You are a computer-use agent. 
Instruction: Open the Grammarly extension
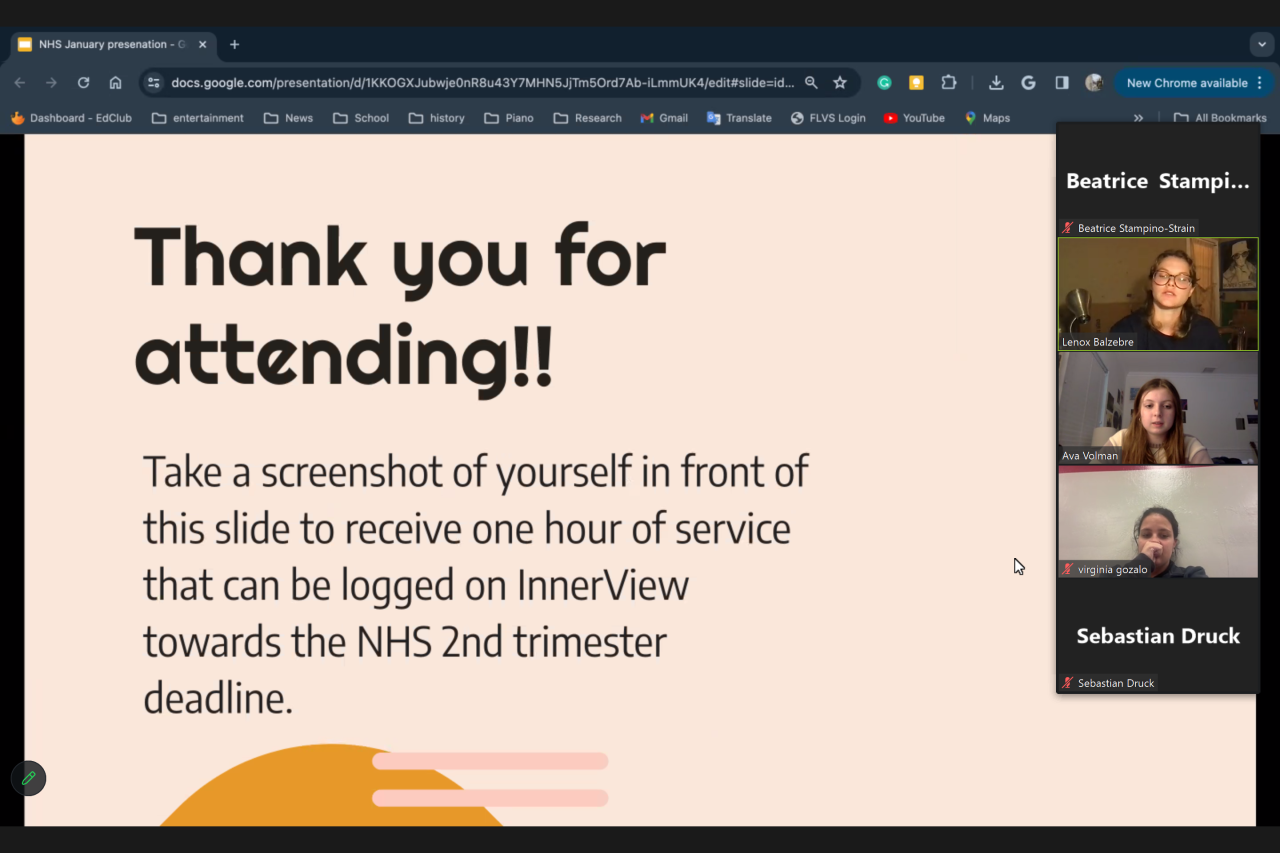(x=884, y=83)
